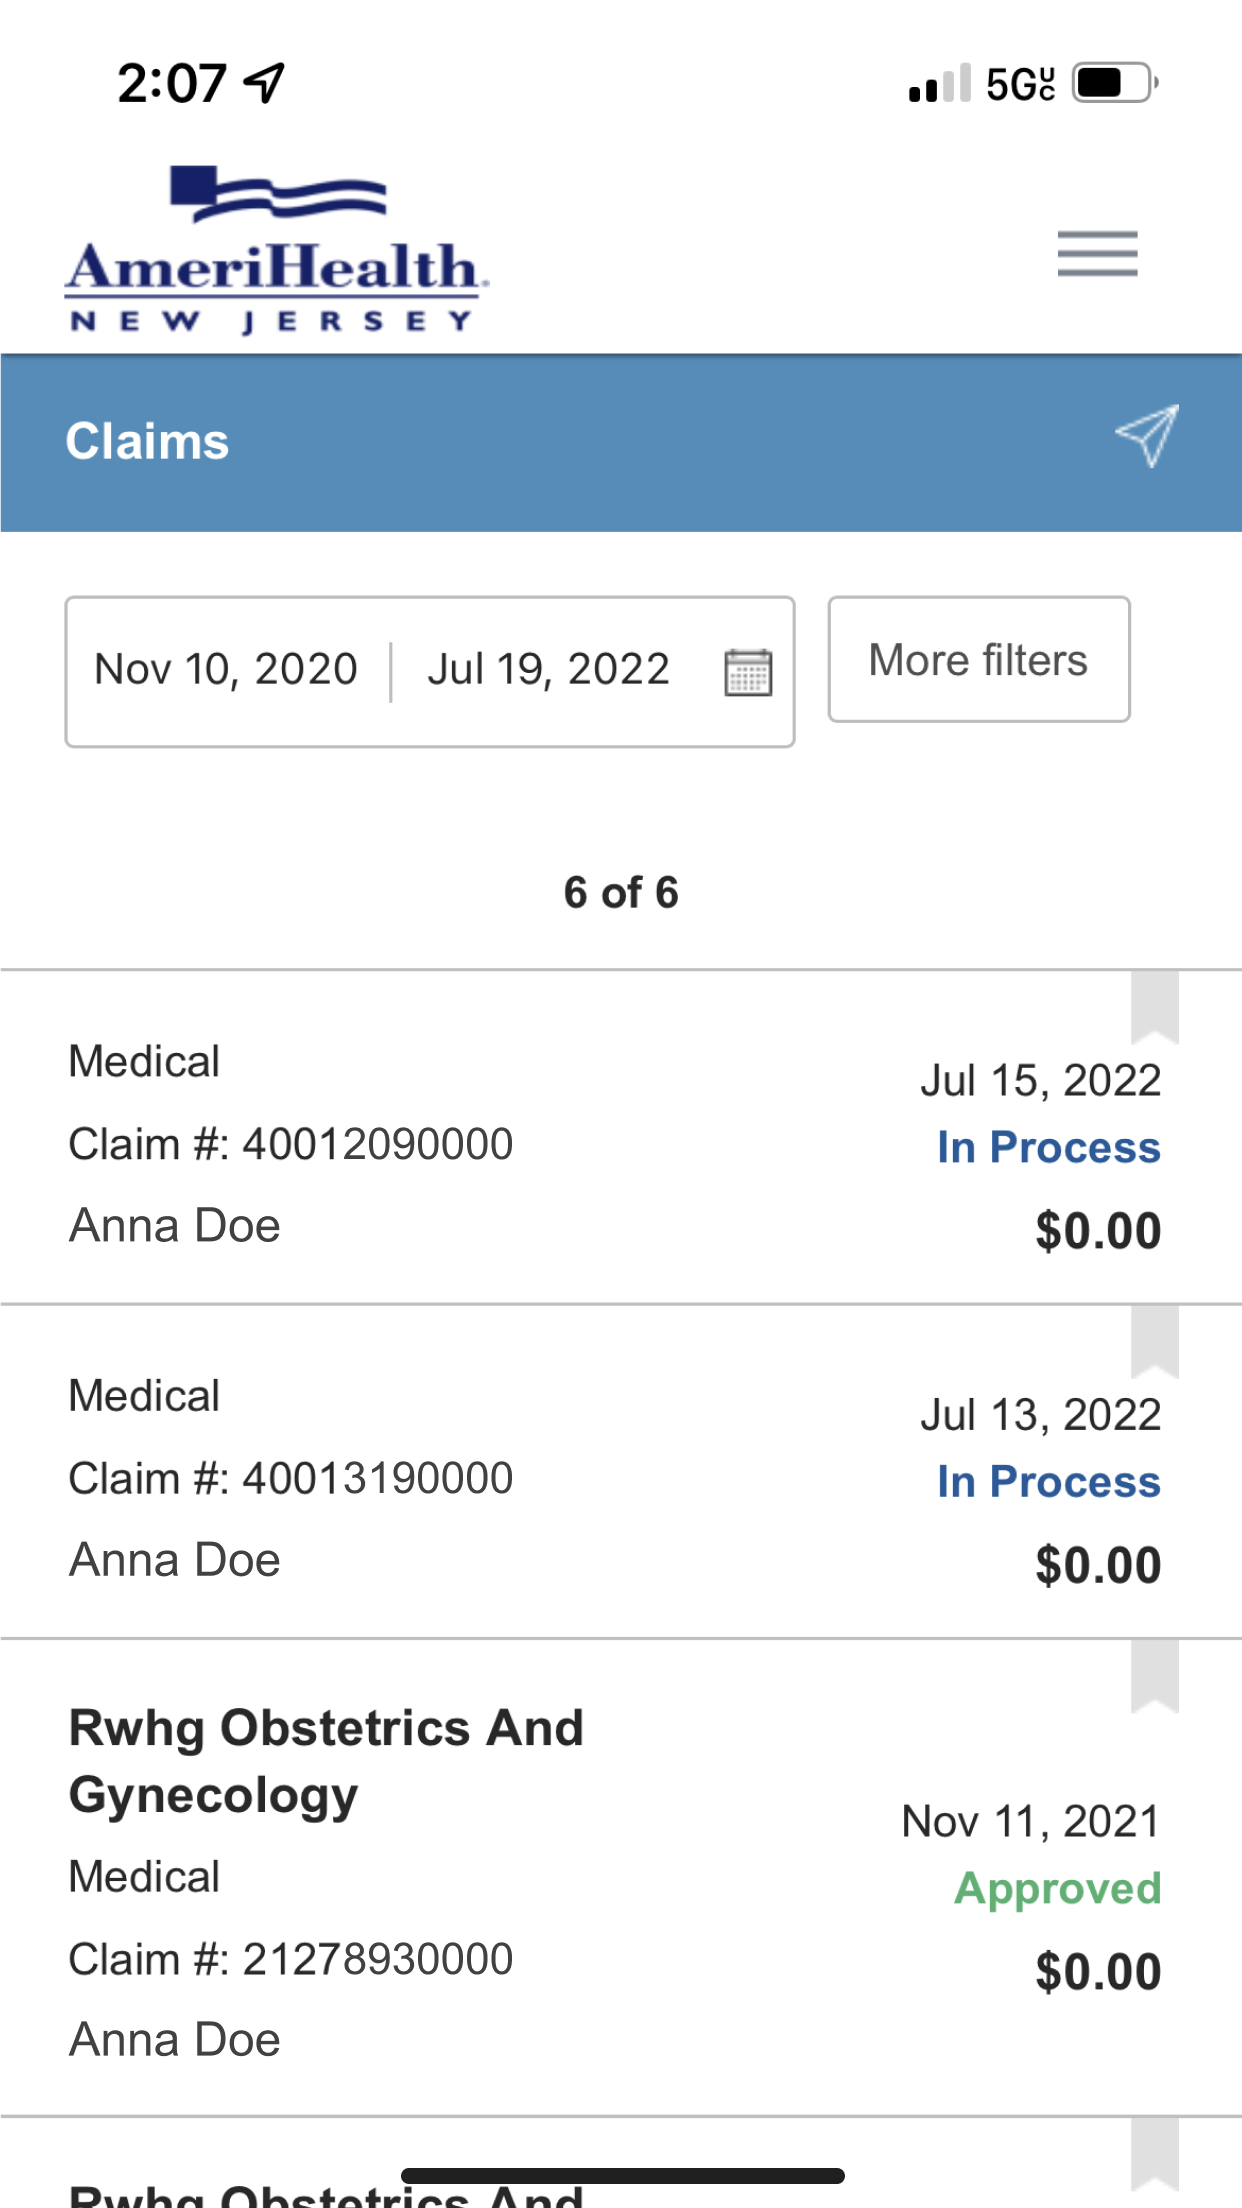
Task: Change the Jul 19, 2022 end date
Action: pyautogui.click(x=548, y=669)
